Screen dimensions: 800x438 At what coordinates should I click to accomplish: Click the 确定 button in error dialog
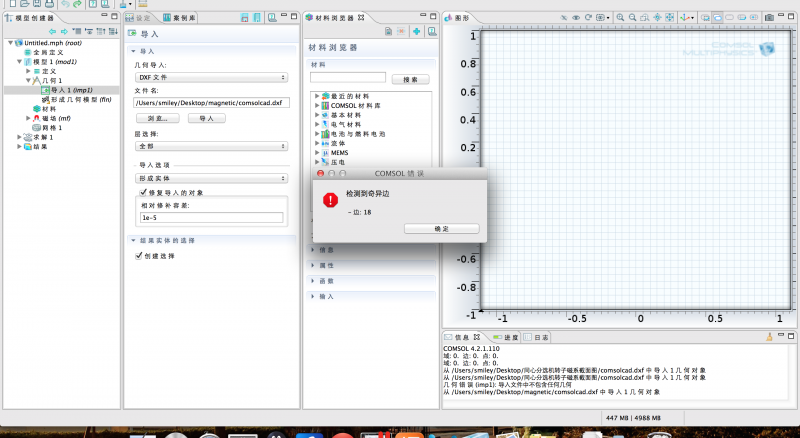[442, 229]
